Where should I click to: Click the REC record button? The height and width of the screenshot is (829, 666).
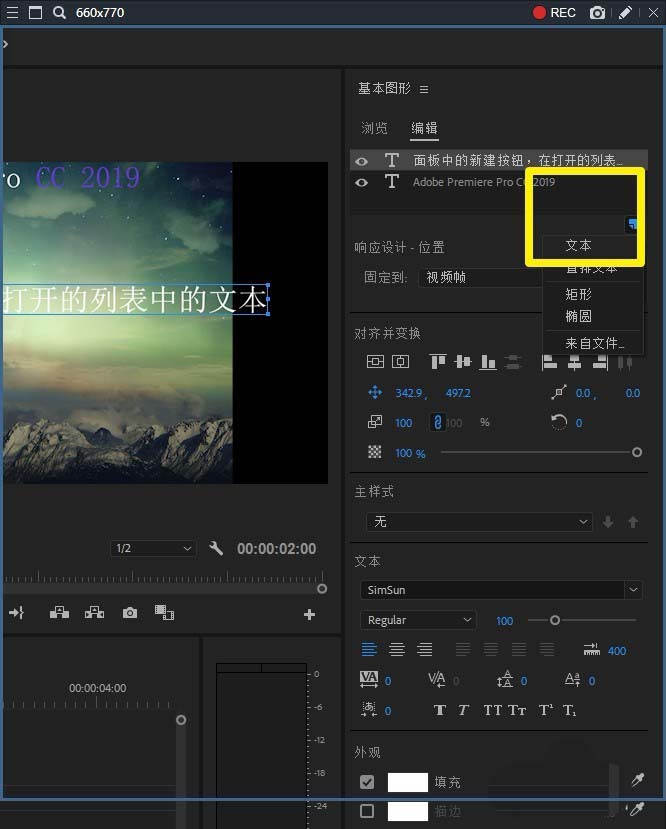(554, 12)
